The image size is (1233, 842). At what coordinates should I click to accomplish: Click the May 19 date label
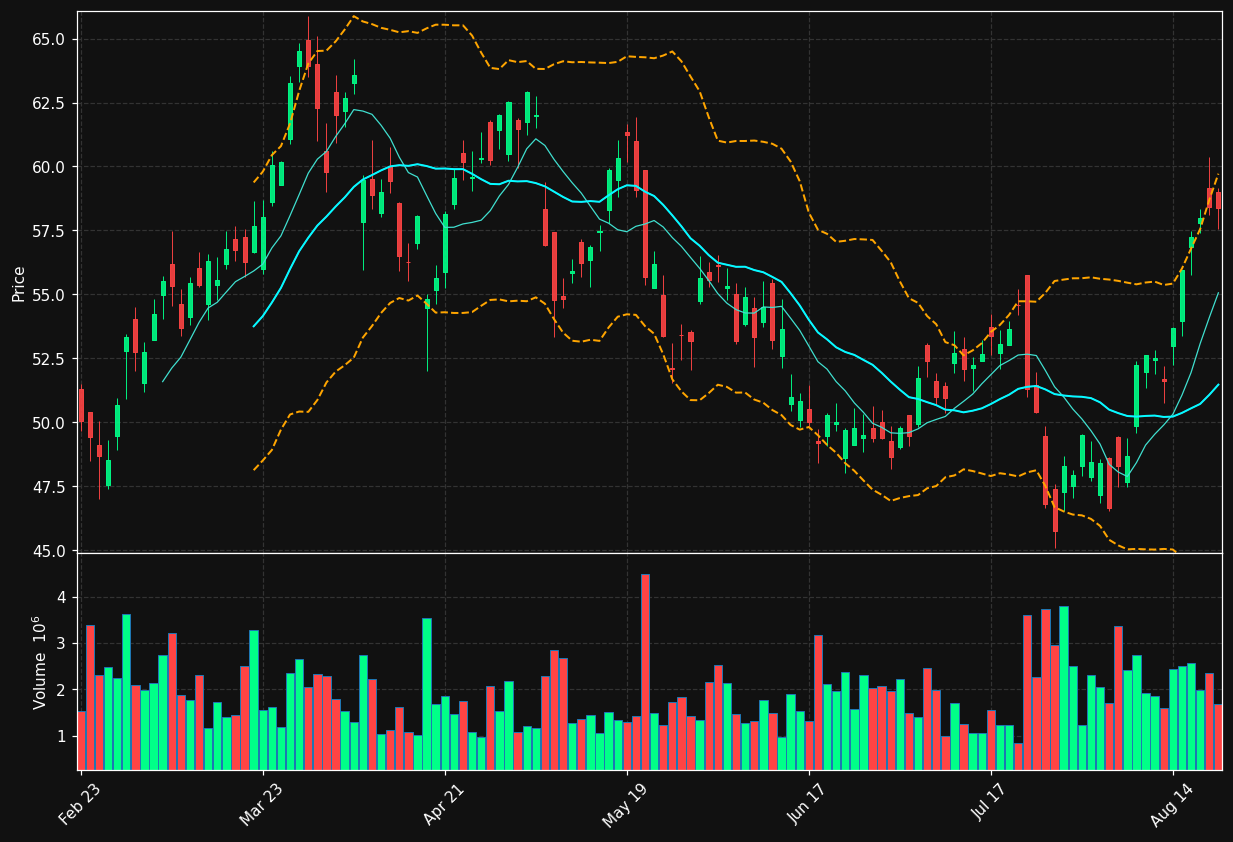[625, 804]
